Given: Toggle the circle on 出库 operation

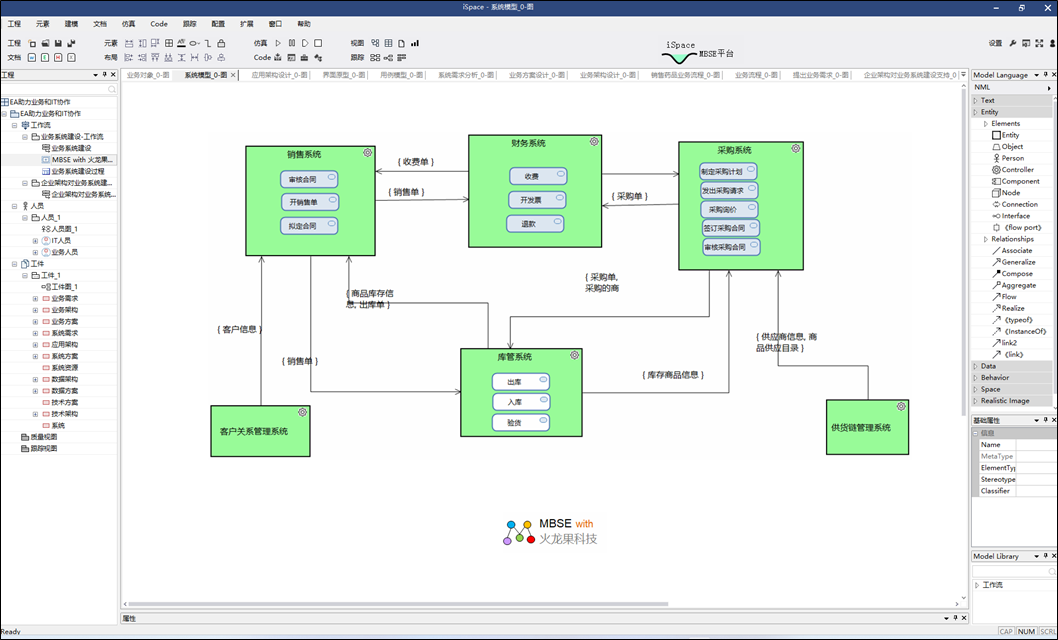Looking at the screenshot, I should pos(543,380).
